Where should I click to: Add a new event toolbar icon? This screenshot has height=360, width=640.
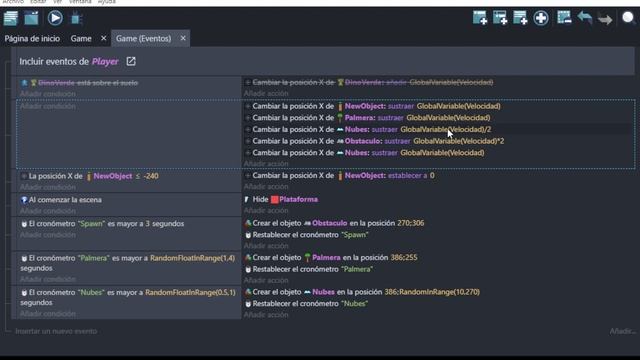(x=480, y=18)
